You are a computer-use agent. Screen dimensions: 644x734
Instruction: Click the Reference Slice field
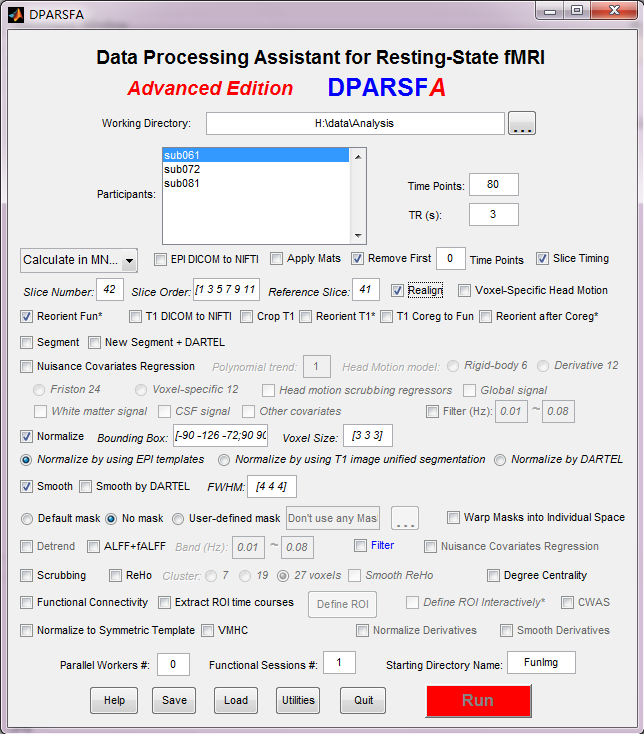click(x=366, y=290)
